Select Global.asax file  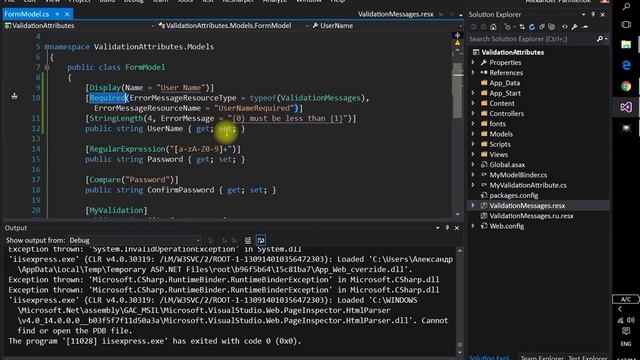click(507, 164)
